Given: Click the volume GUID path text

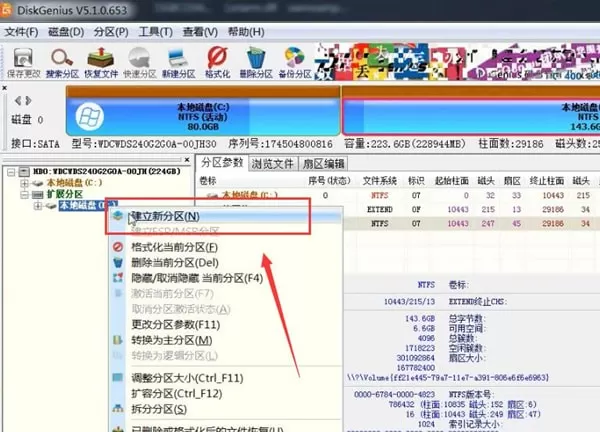Looking at the screenshot, I should (x=448, y=378).
